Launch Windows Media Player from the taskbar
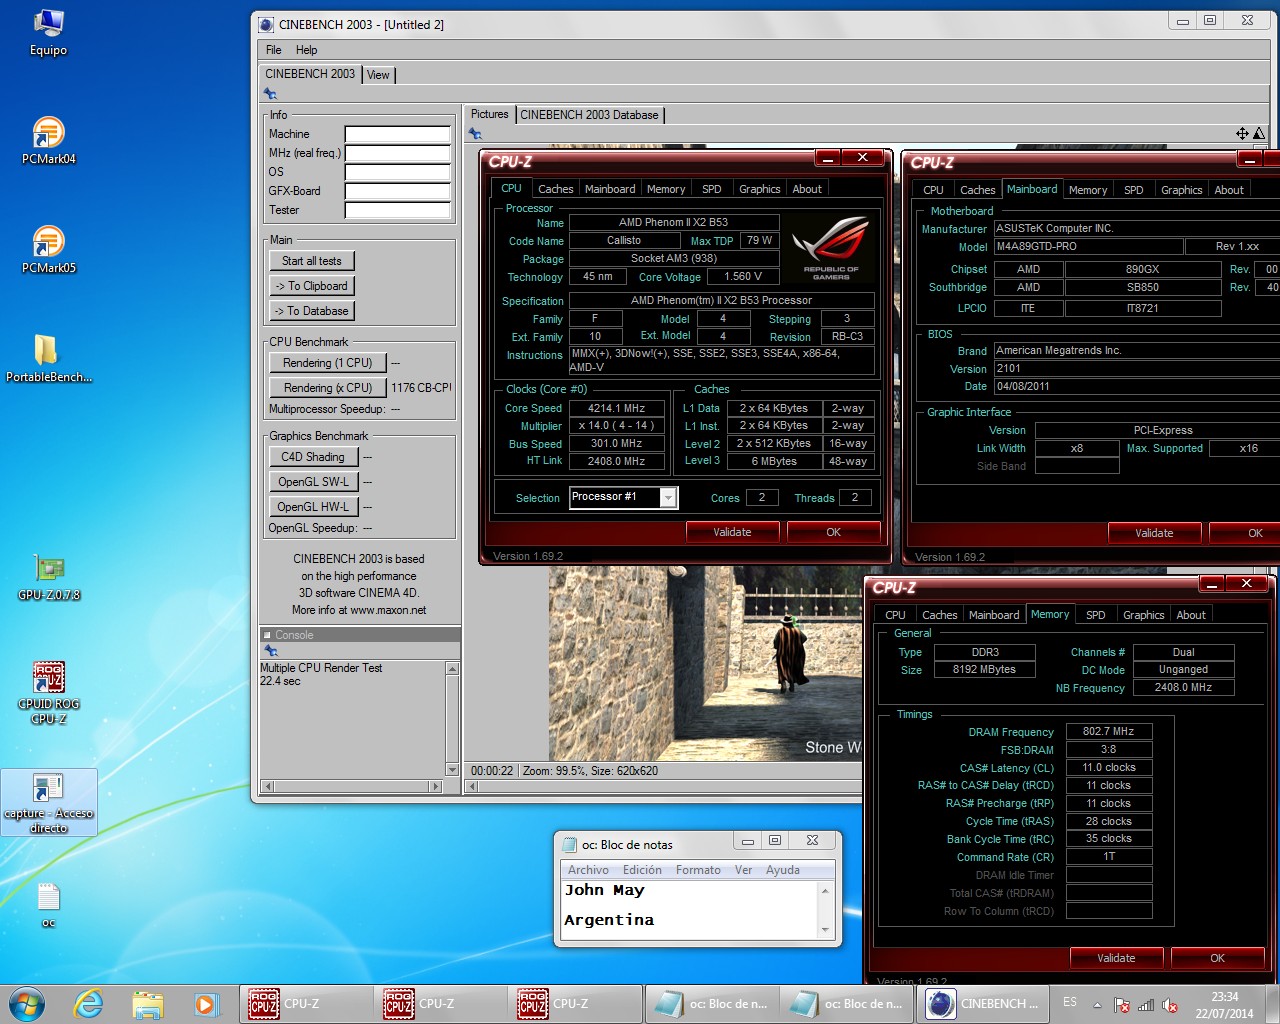The width and height of the screenshot is (1280, 1024). coord(206,1004)
